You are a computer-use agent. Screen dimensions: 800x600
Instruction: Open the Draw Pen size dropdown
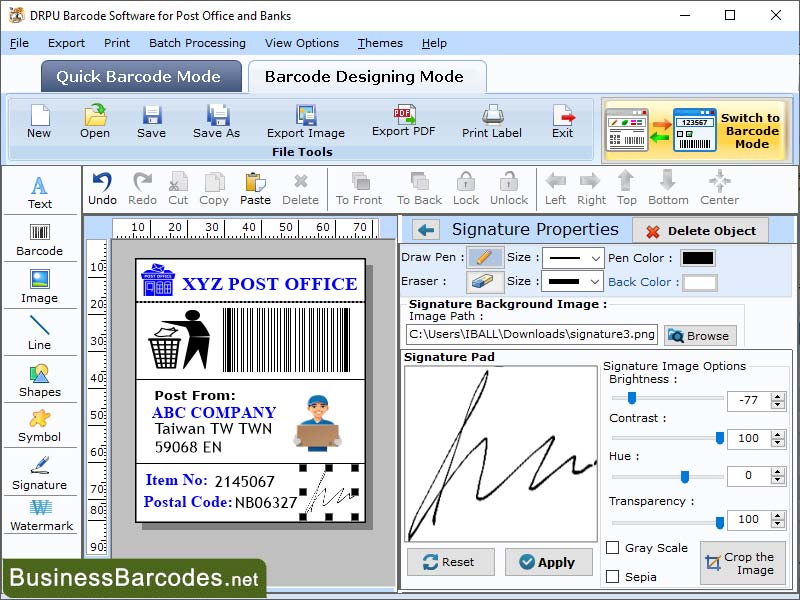click(571, 257)
